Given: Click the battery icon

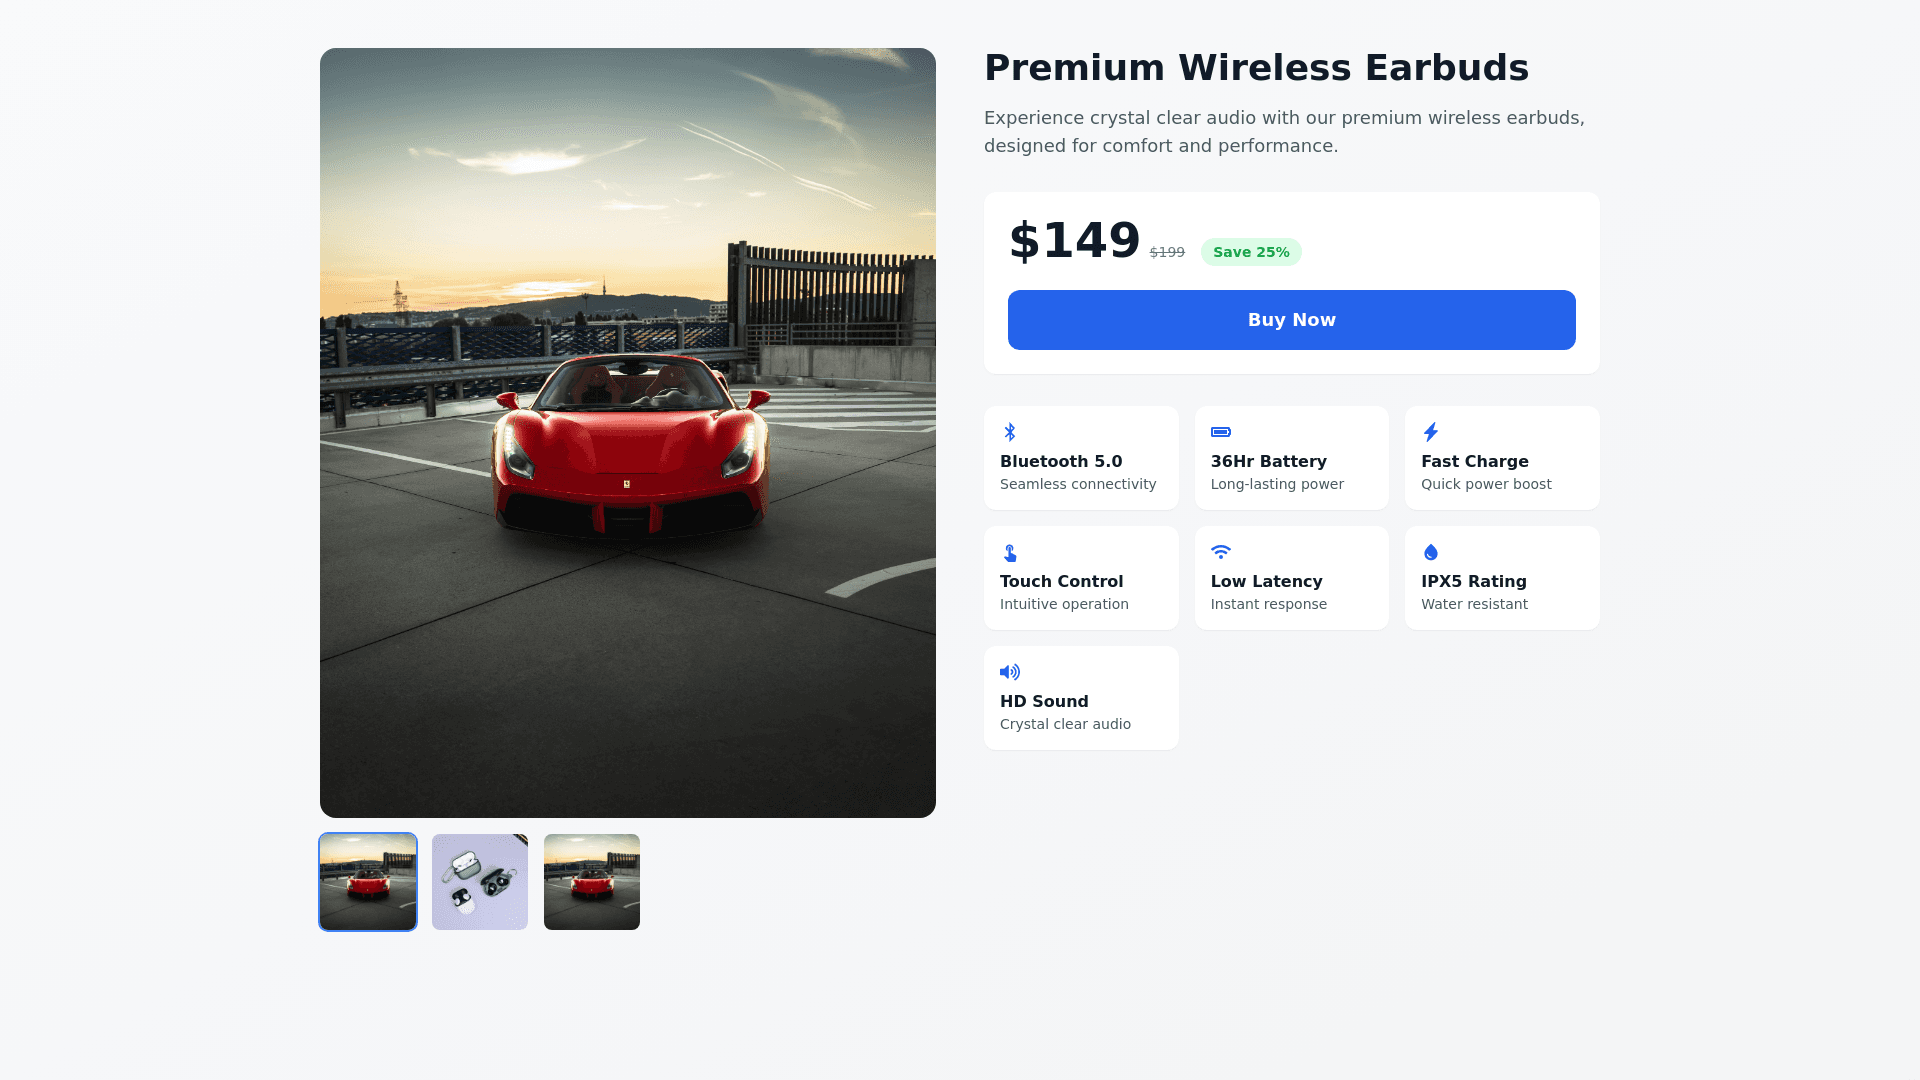Looking at the screenshot, I should tap(1221, 432).
